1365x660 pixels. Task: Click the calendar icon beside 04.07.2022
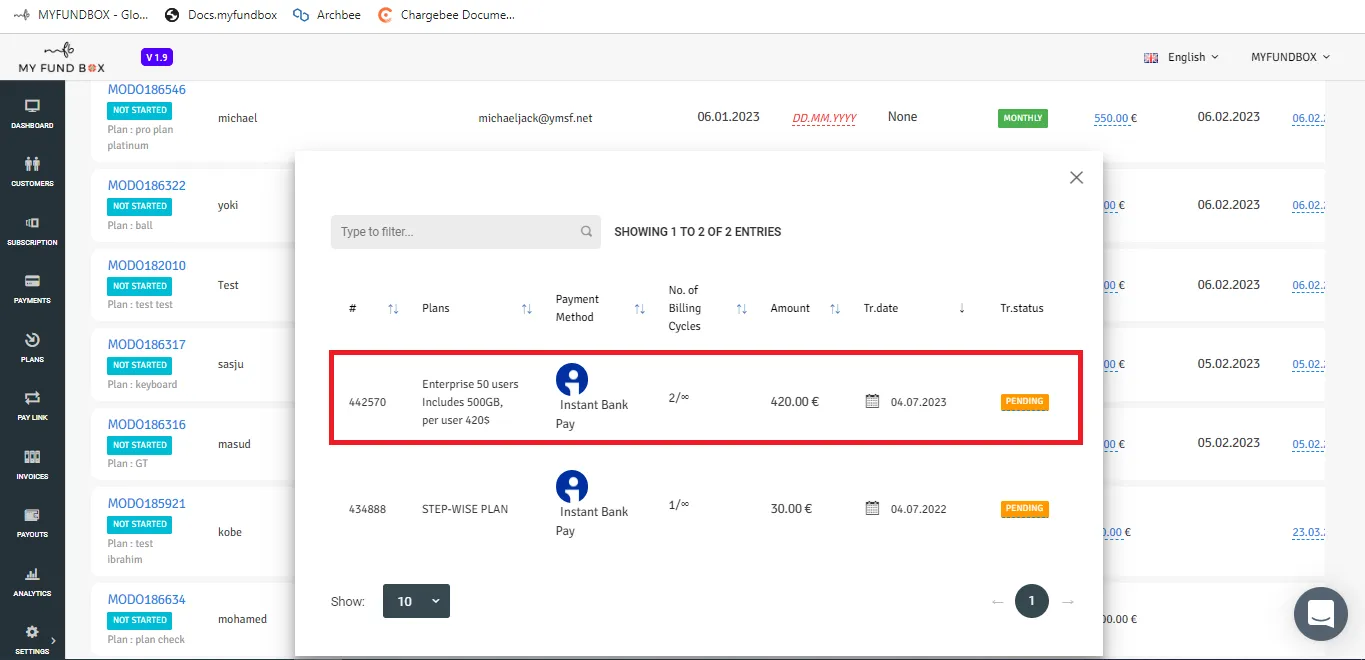[872, 508]
